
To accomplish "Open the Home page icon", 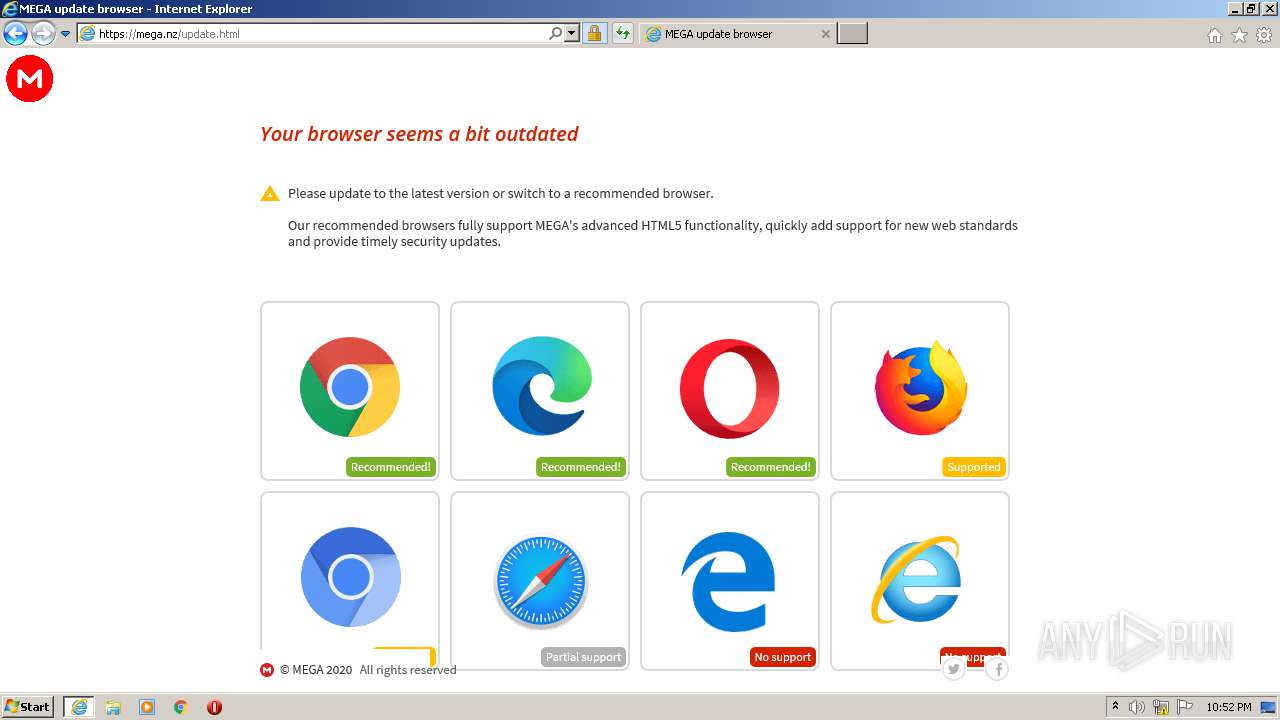I will (1215, 35).
